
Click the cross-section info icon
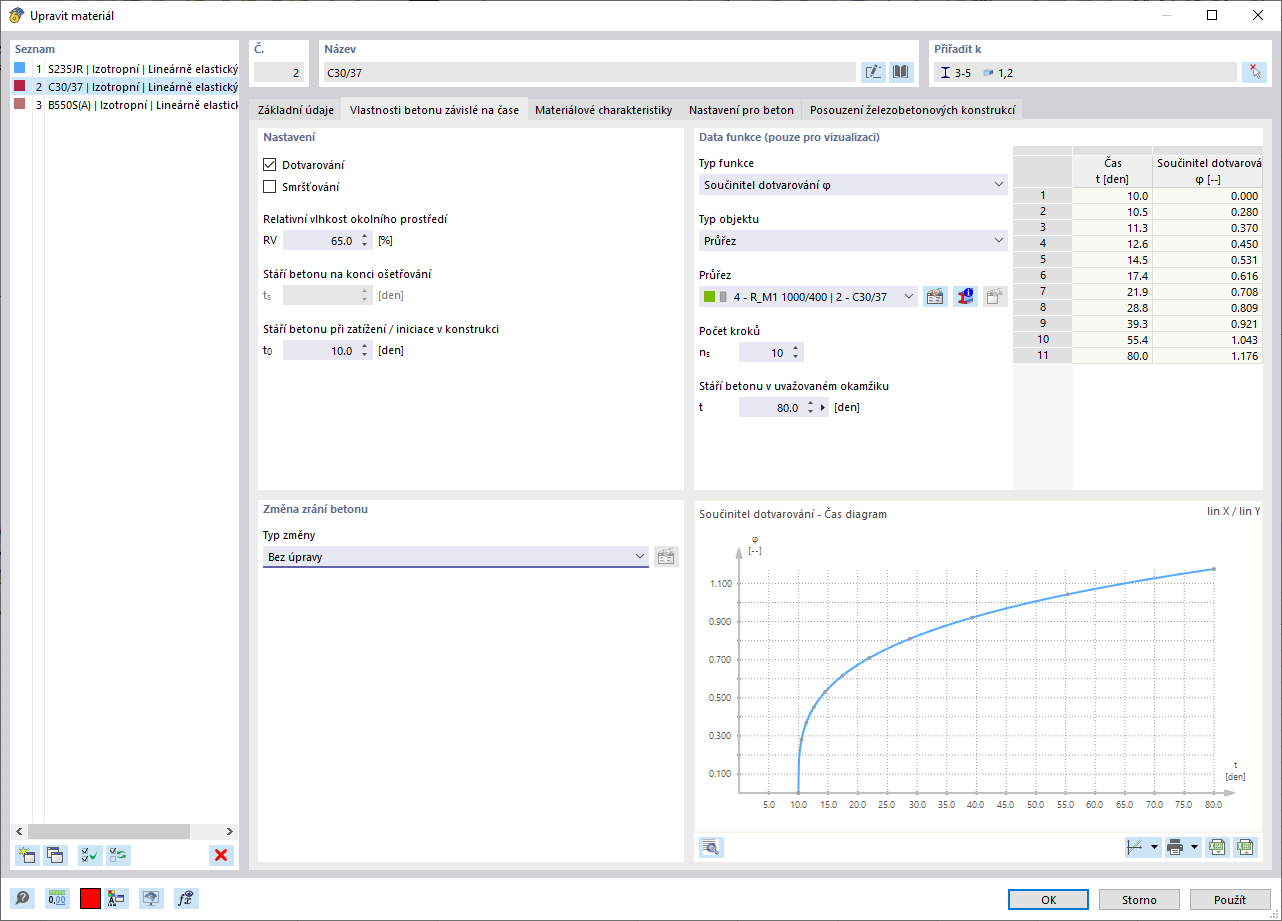[965, 296]
